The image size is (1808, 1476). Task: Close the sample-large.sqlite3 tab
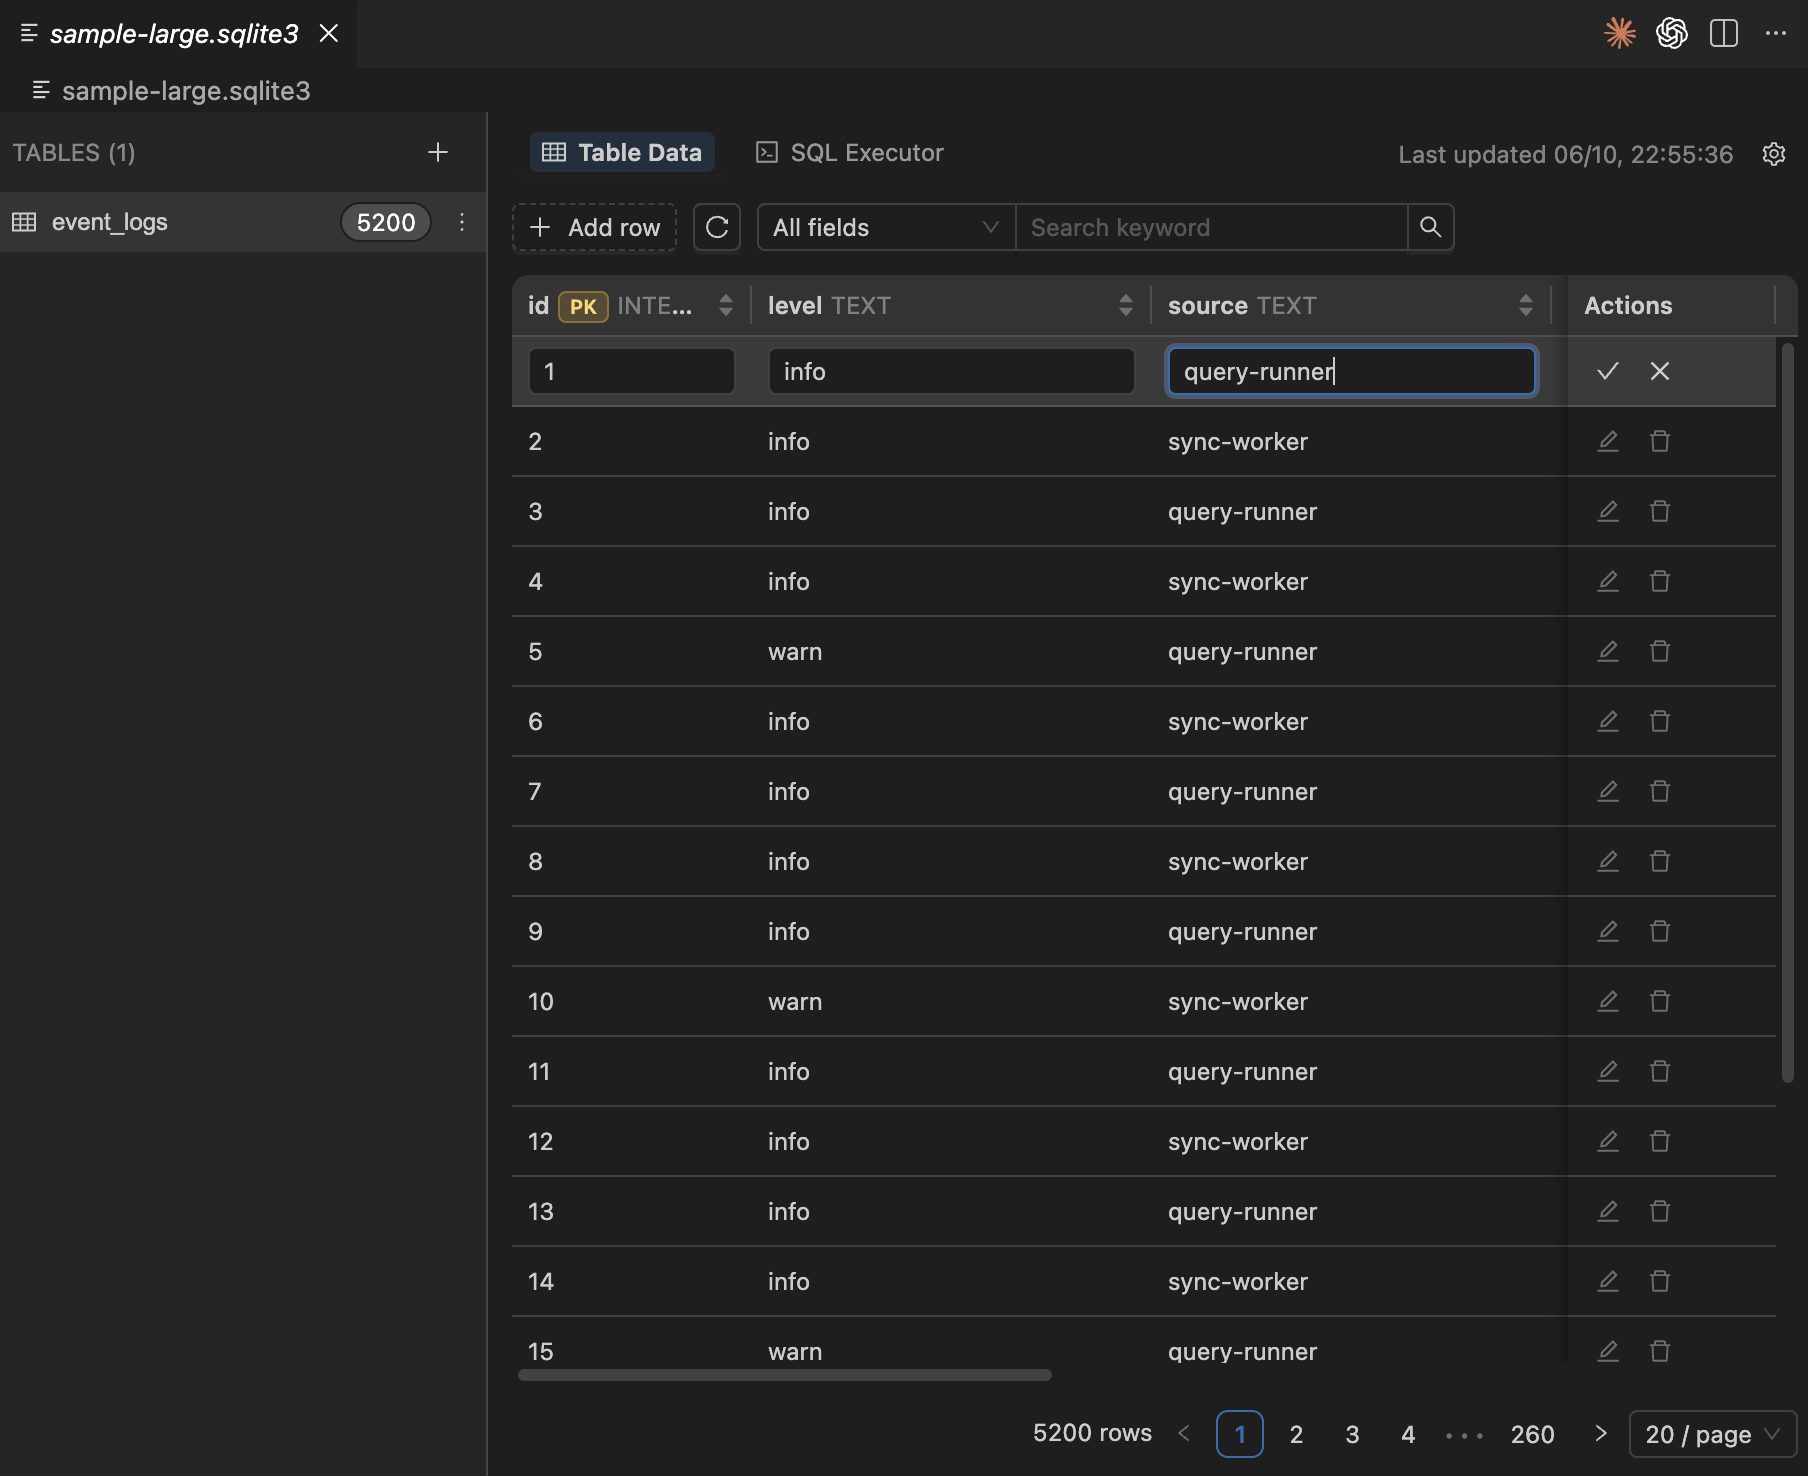(x=328, y=33)
